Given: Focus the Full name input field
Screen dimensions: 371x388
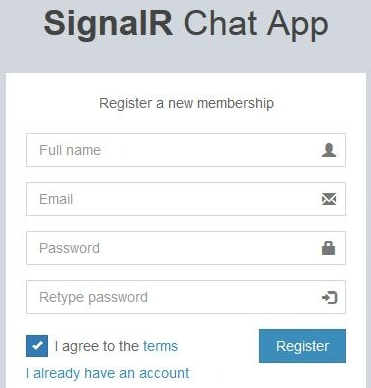Looking at the screenshot, I should coord(186,150).
